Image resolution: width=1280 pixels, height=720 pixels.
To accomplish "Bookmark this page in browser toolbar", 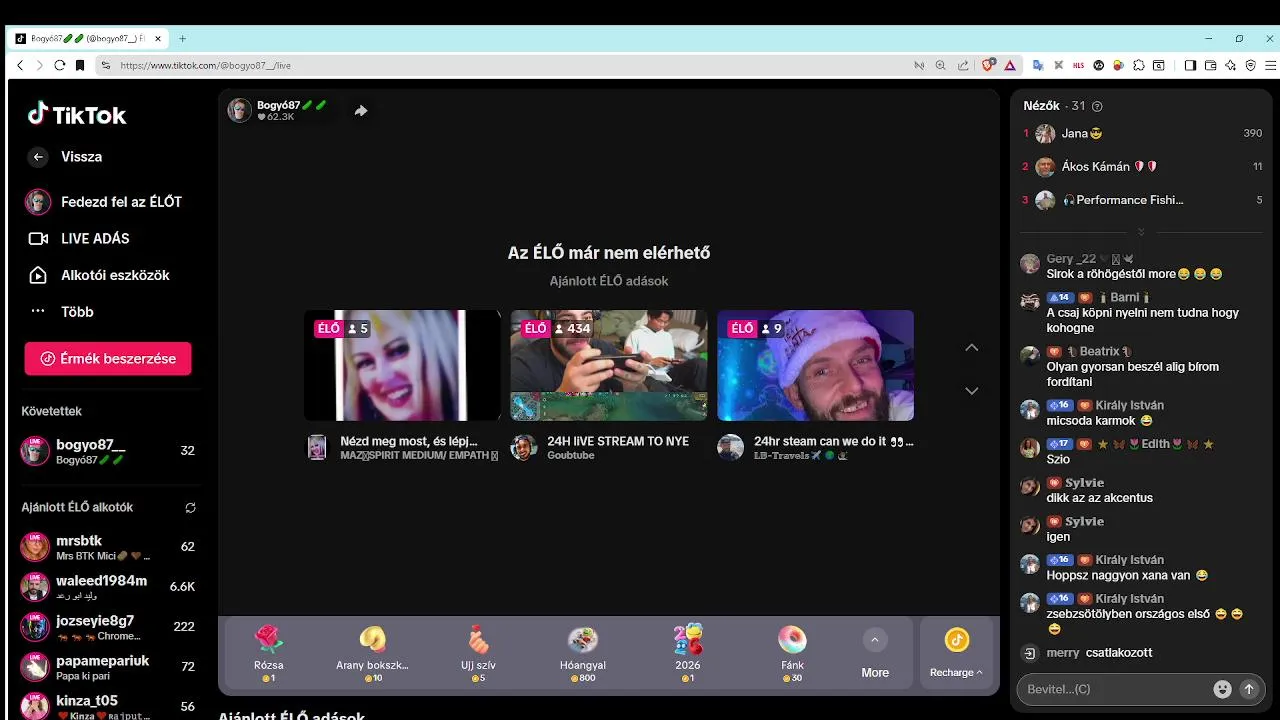I will [x=80, y=65].
